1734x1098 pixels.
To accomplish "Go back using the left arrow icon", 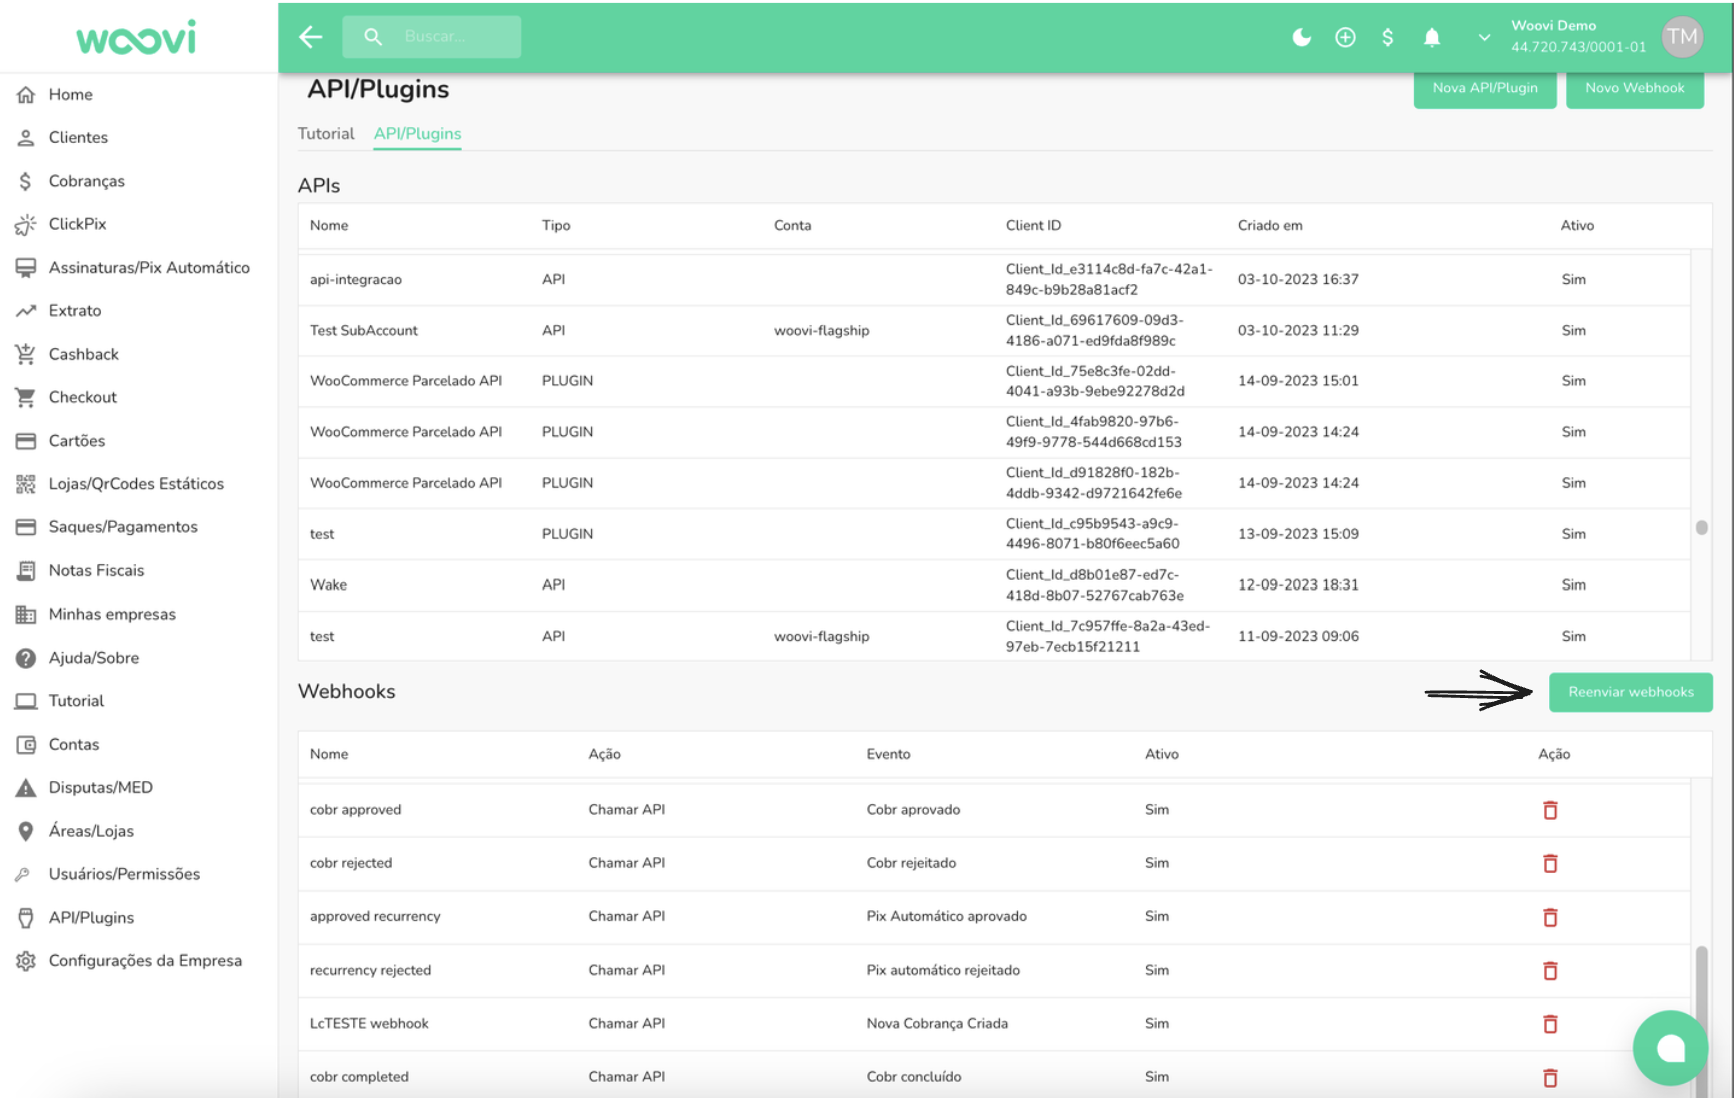I will [311, 37].
